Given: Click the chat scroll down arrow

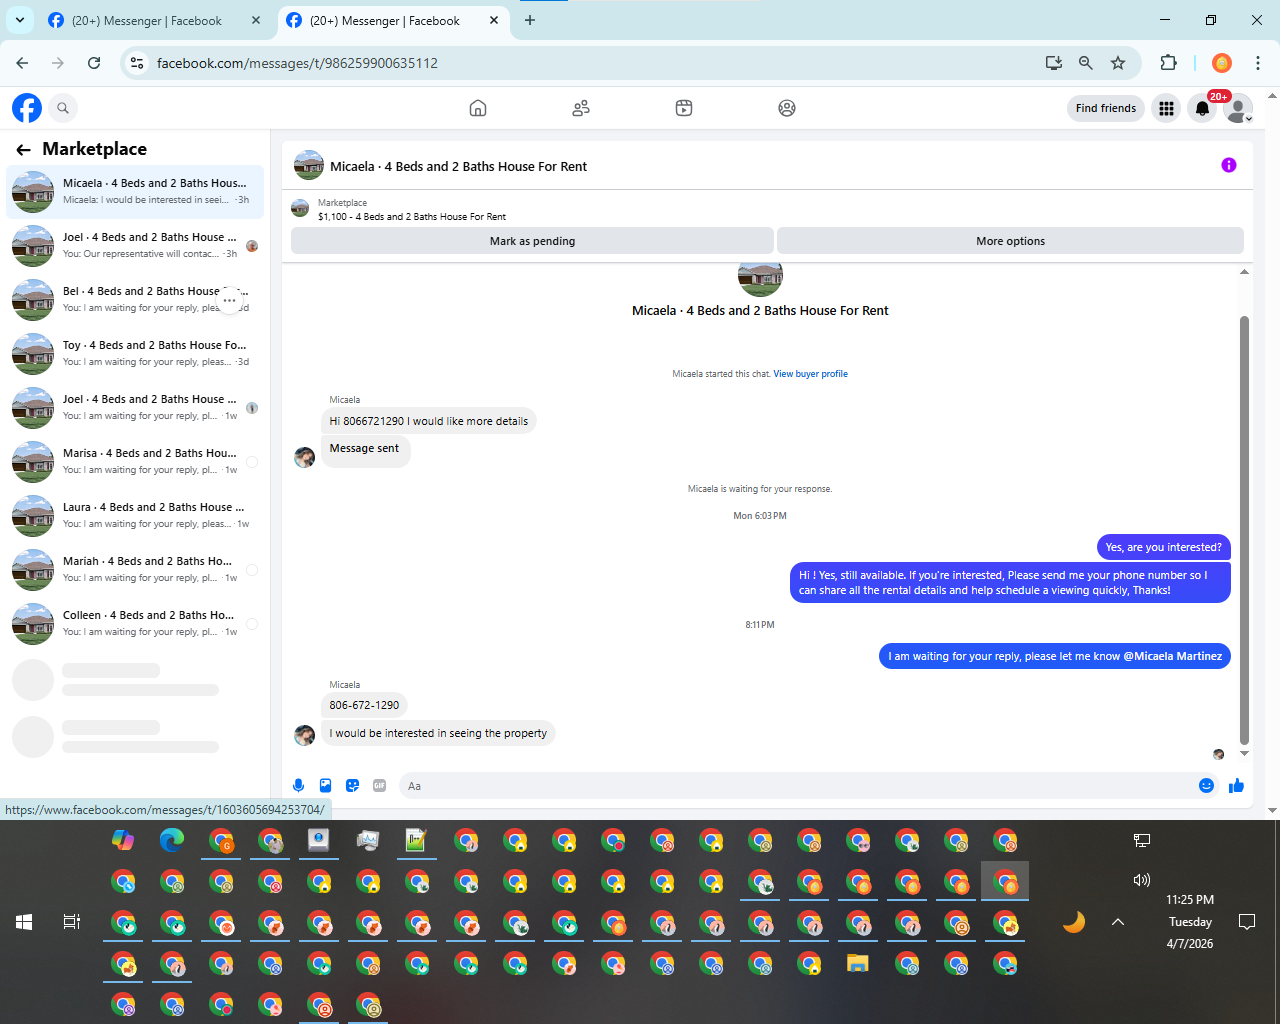Looking at the screenshot, I should click(x=1244, y=754).
